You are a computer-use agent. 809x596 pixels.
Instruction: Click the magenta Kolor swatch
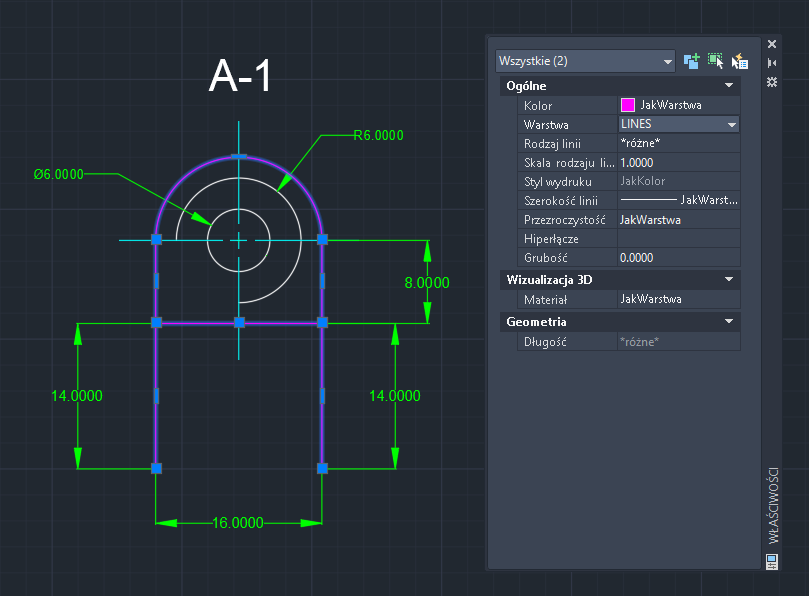pos(627,105)
